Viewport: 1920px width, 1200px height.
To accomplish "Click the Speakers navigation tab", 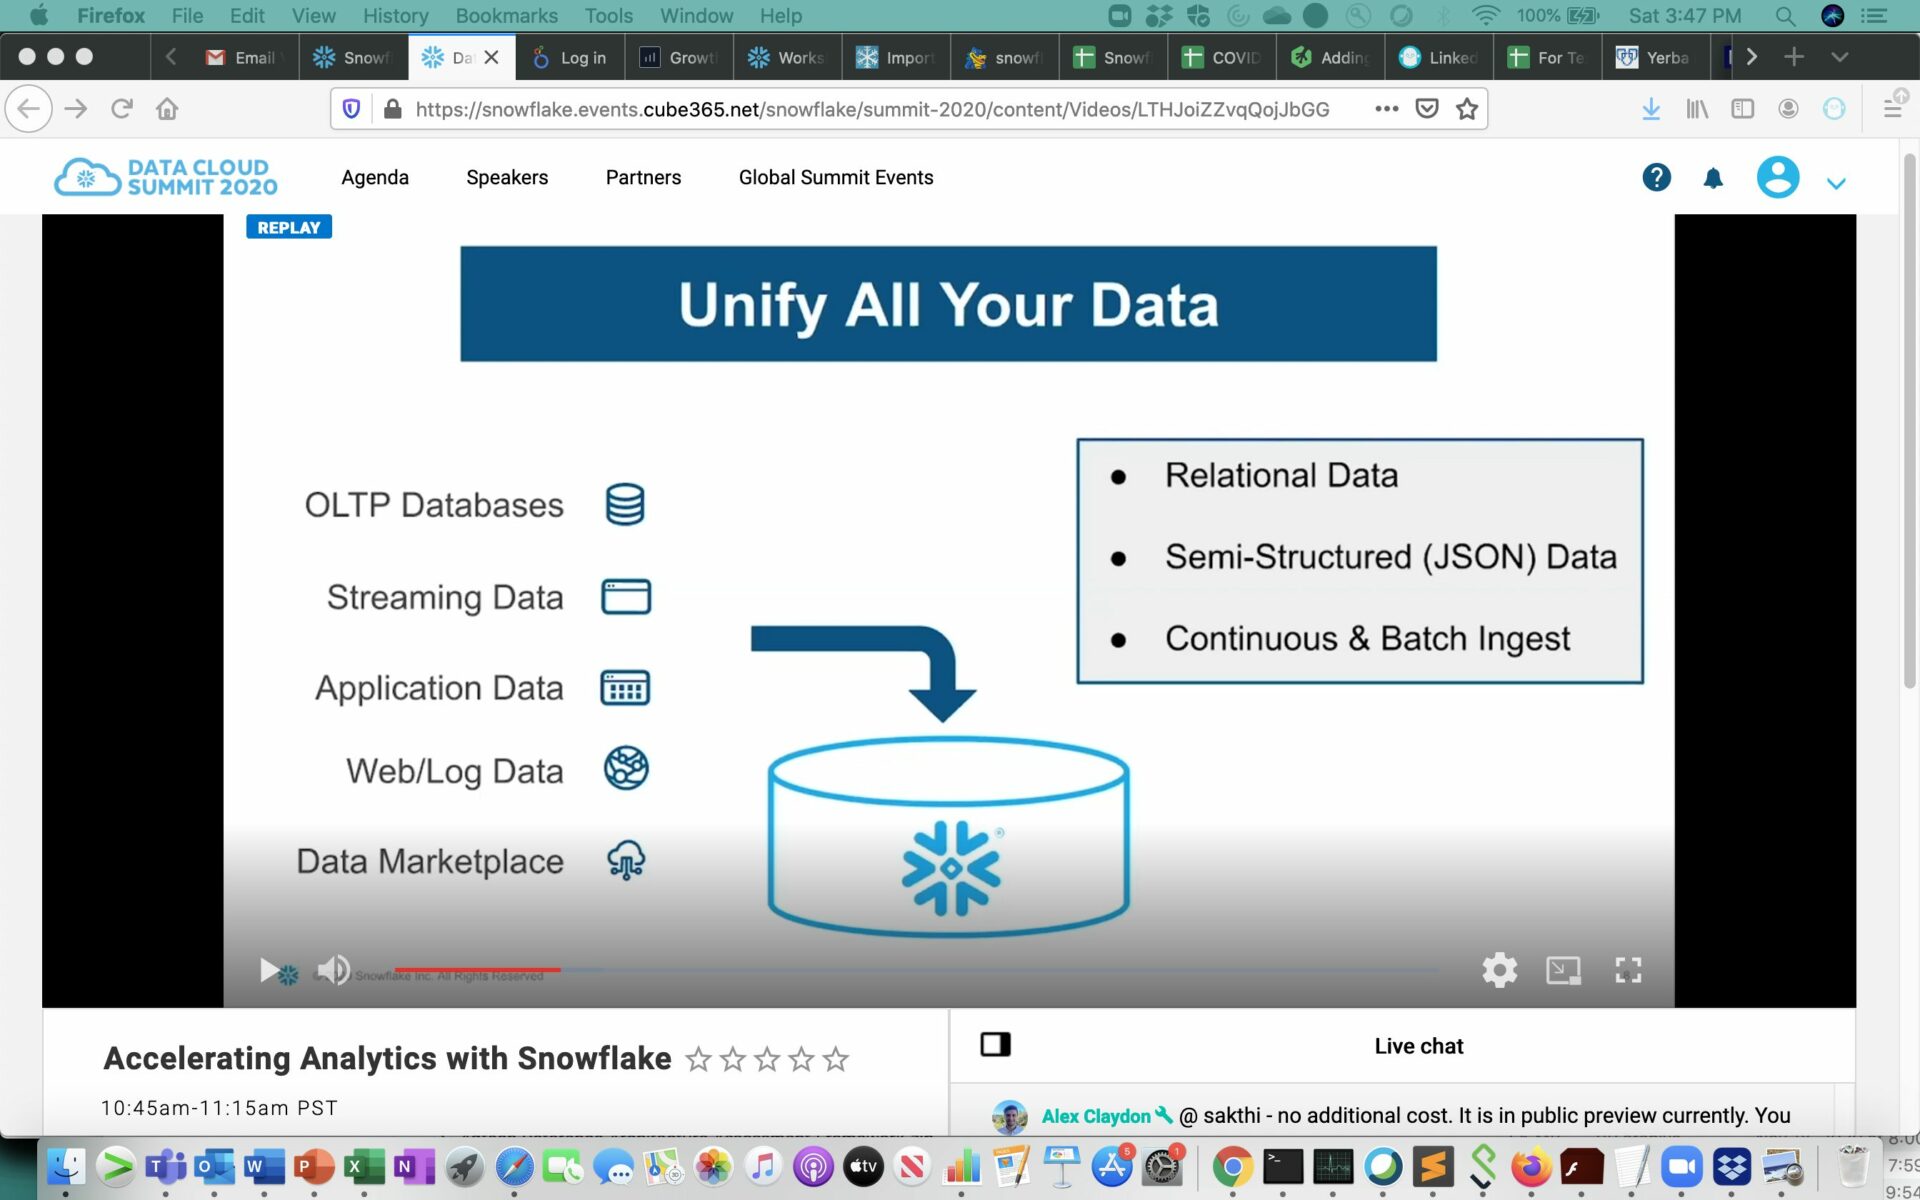I will point(507,177).
